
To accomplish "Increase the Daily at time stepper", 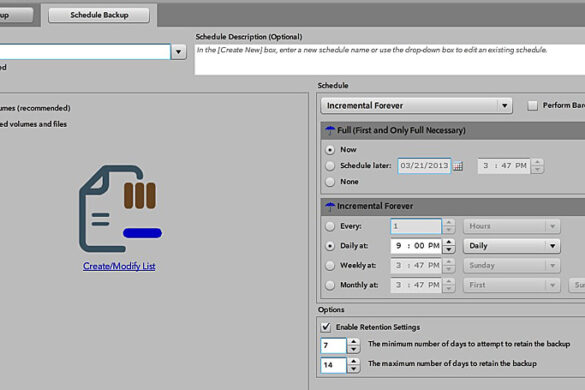I will pos(449,242).
